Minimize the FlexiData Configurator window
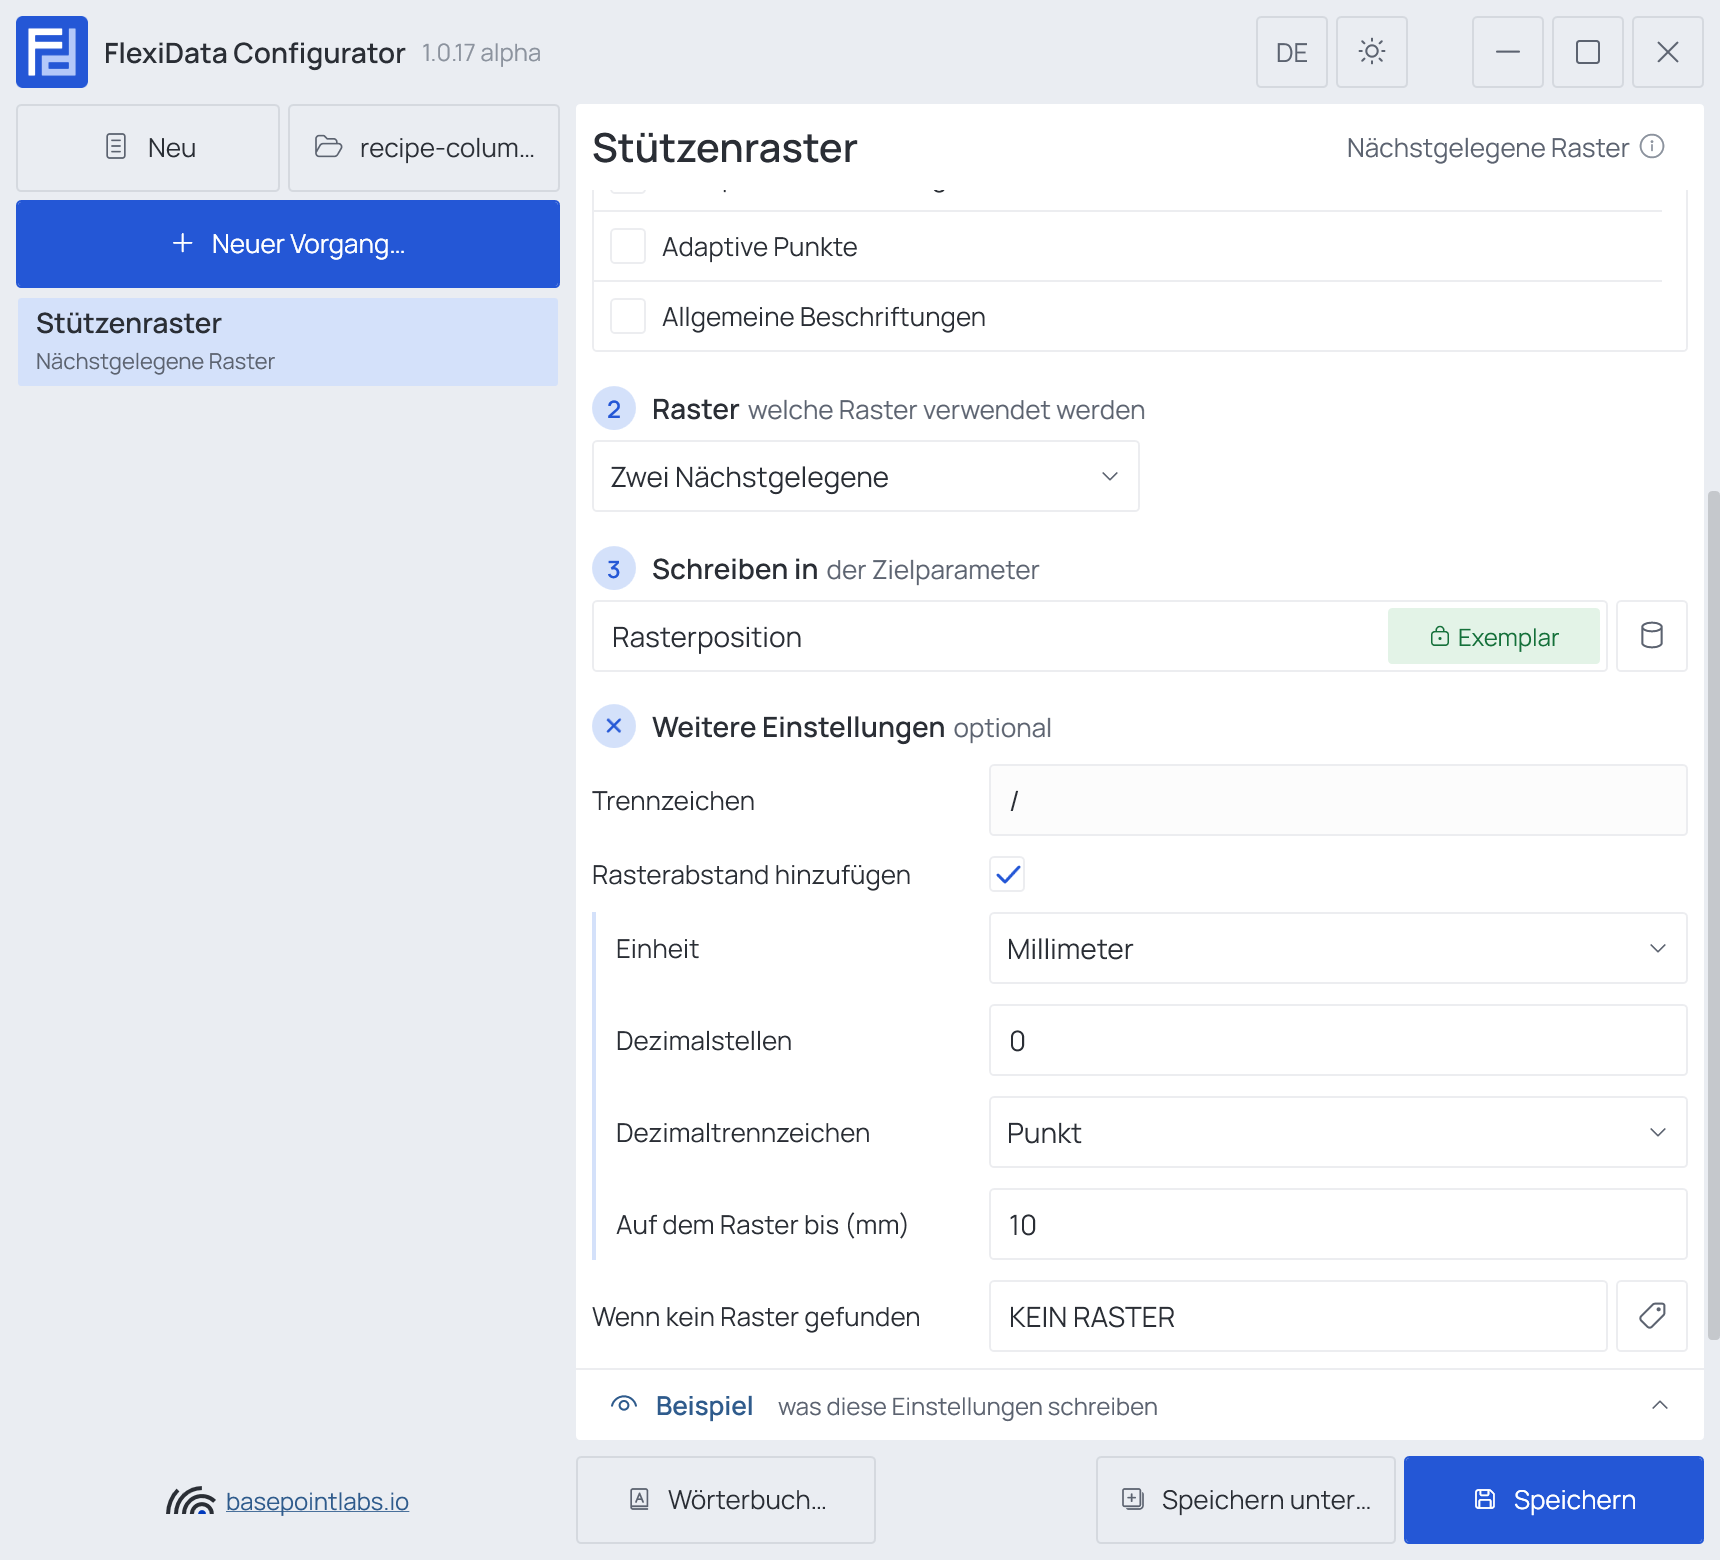Screen dimensions: 1720x1560 [x=1508, y=52]
